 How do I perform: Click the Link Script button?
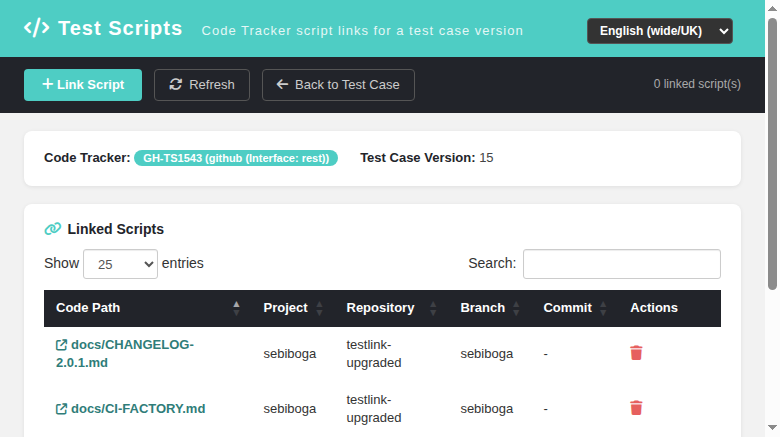[x=83, y=85]
